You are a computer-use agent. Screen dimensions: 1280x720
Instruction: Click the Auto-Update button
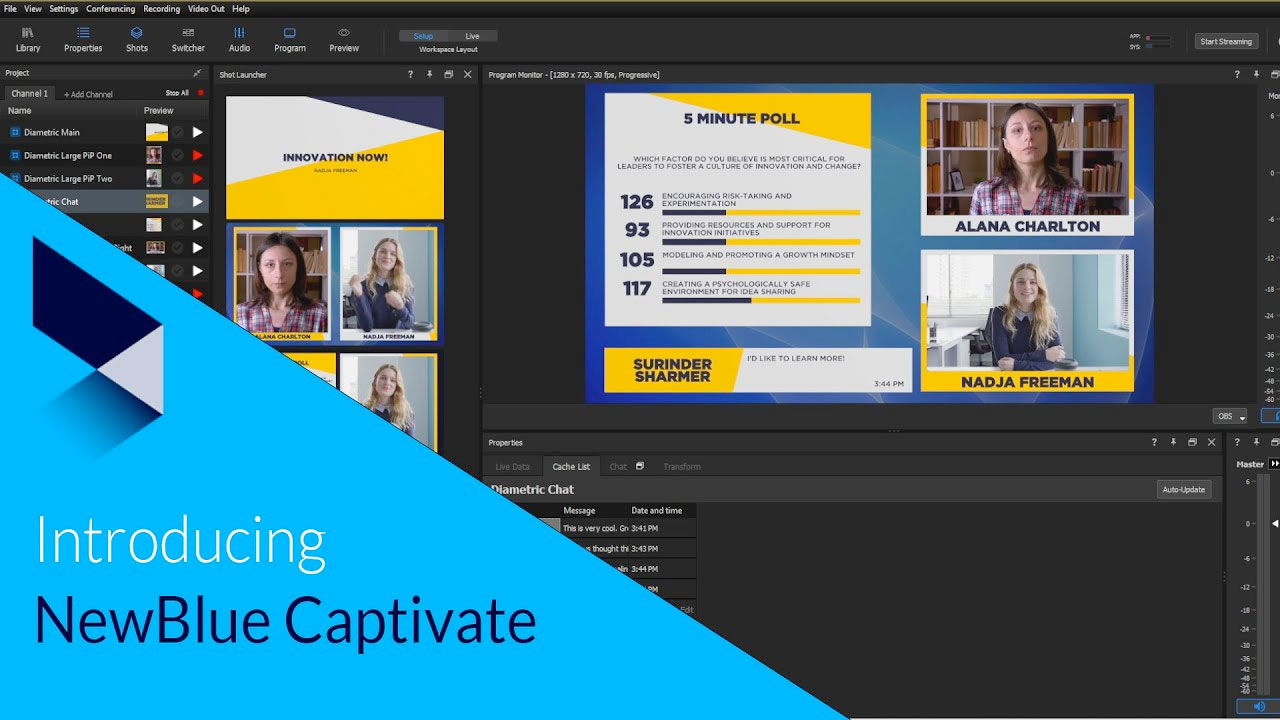click(x=1184, y=489)
